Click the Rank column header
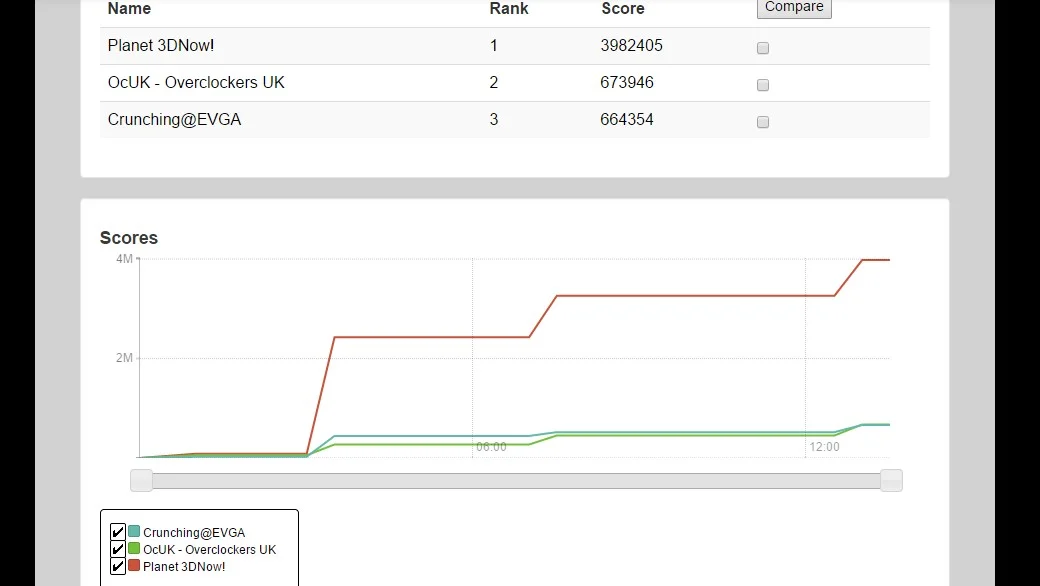 tap(509, 9)
